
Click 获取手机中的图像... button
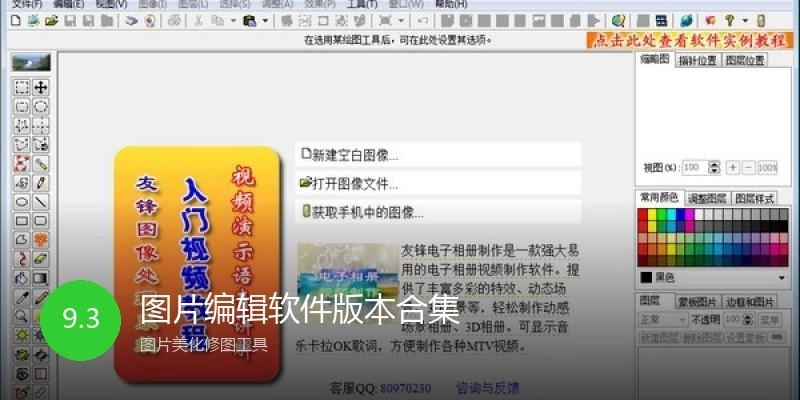(x=438, y=212)
